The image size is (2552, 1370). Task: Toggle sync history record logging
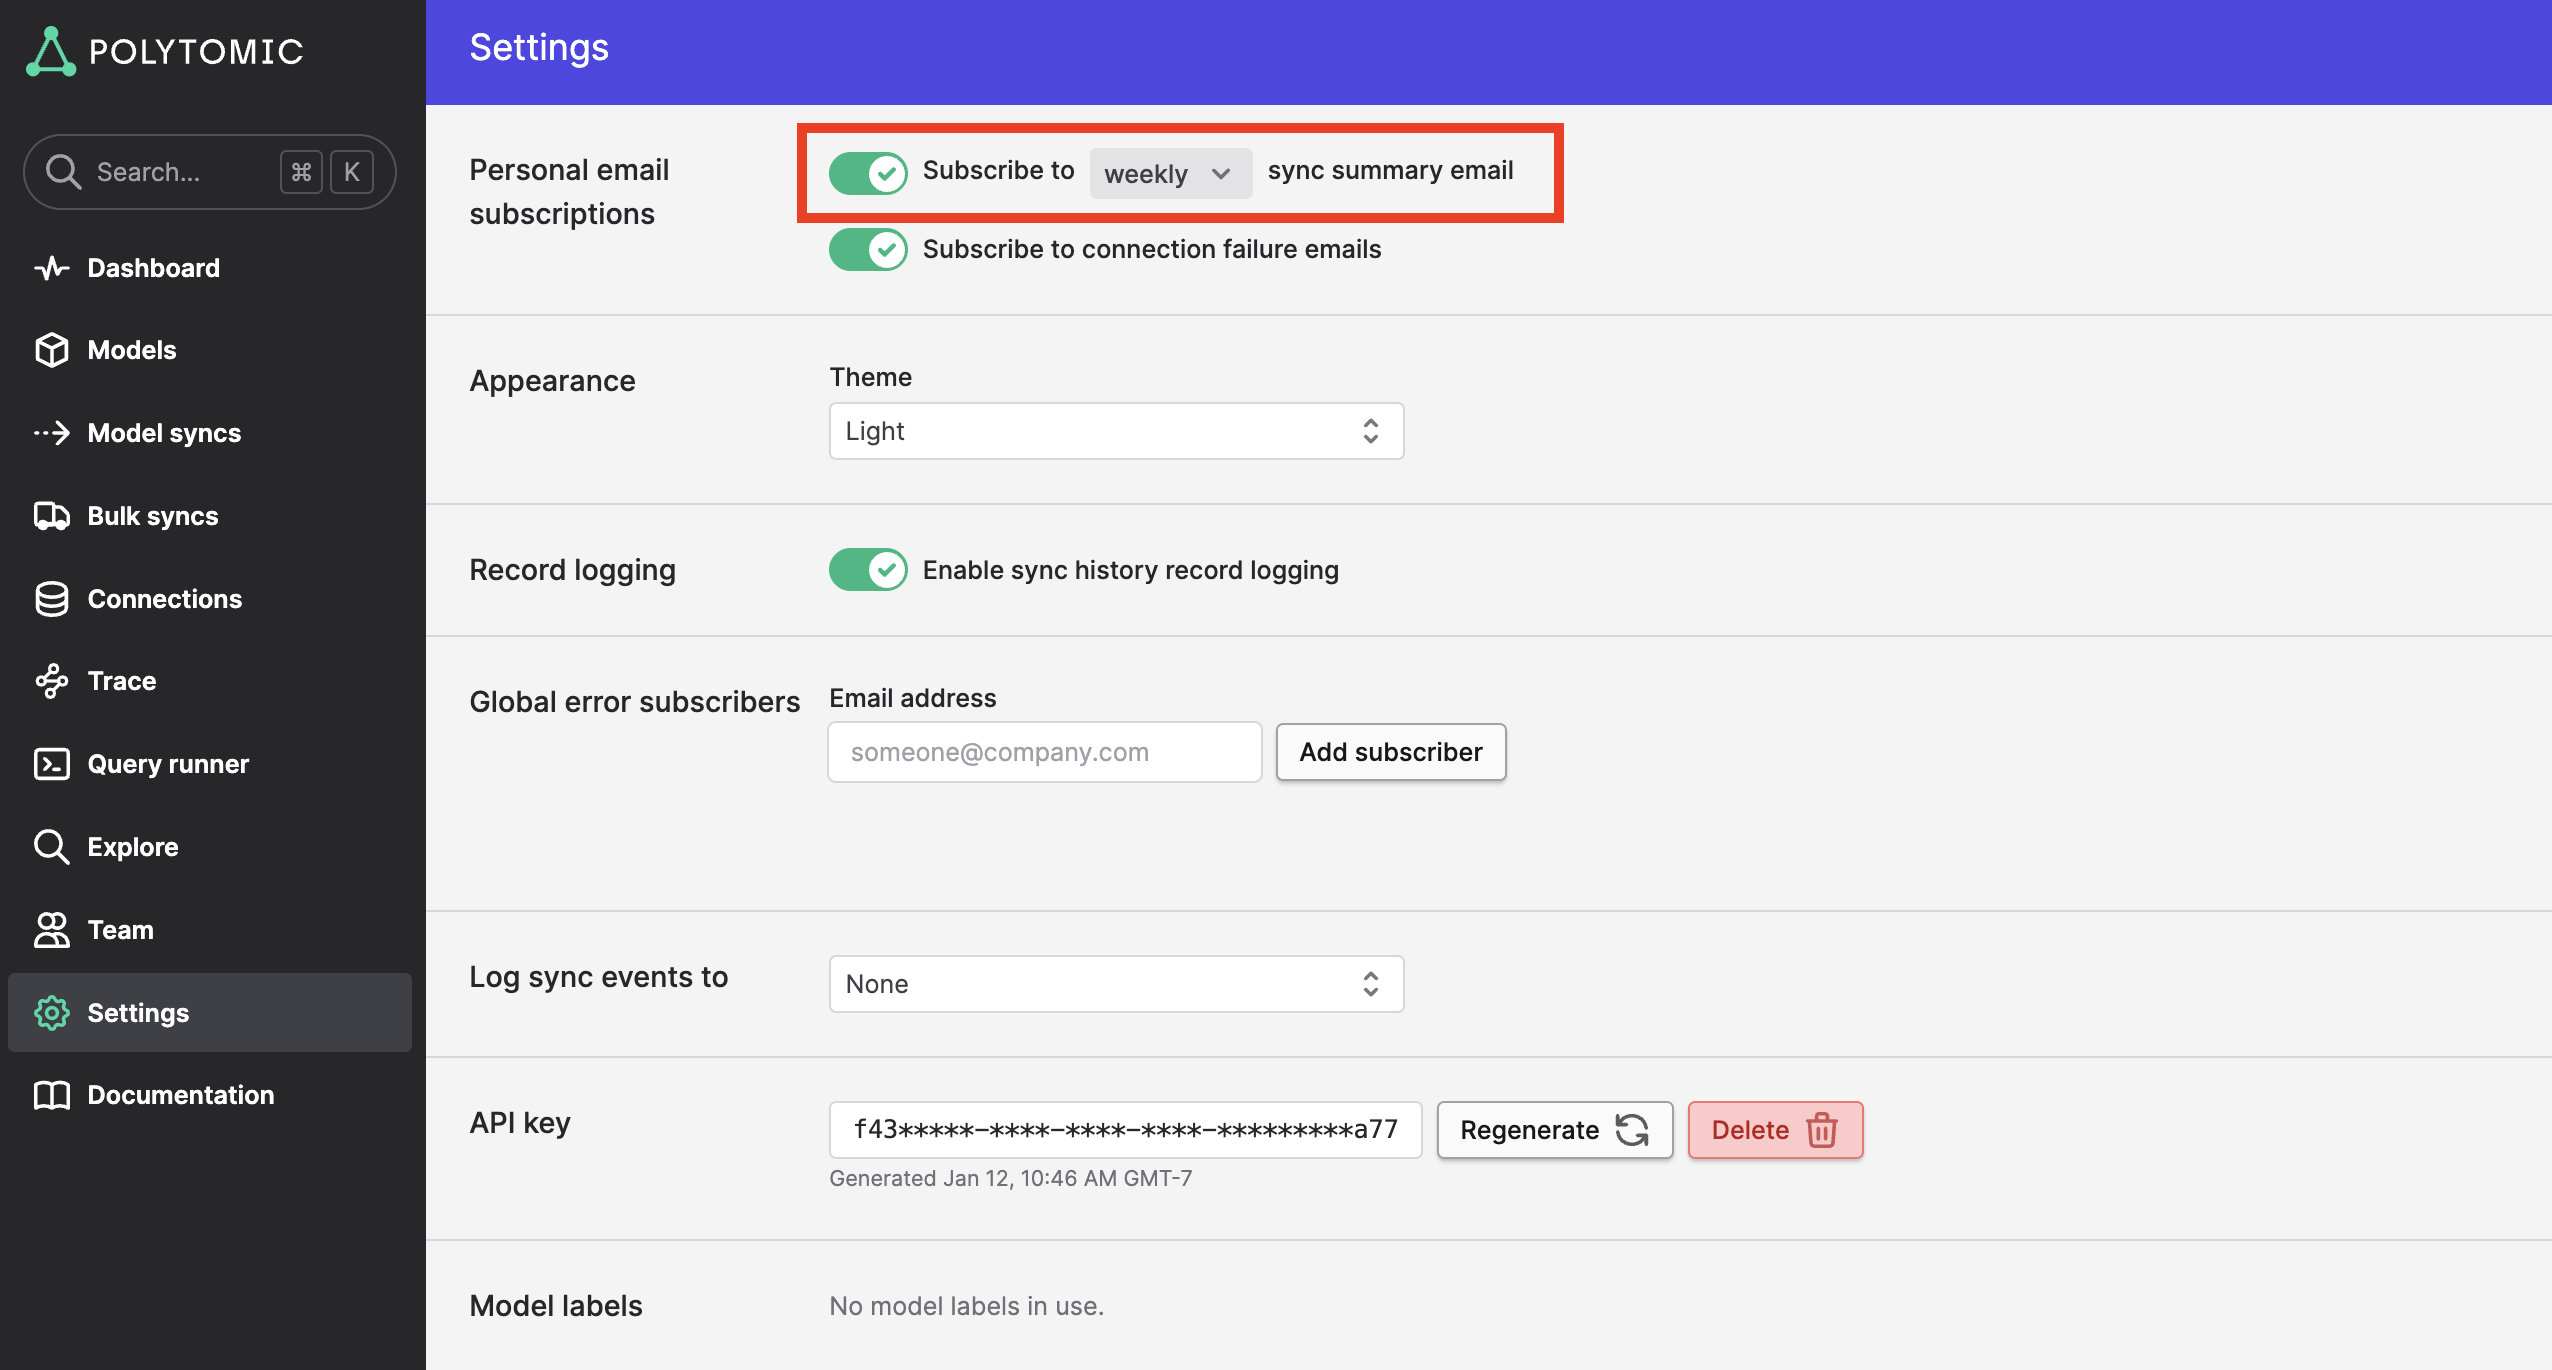point(867,570)
